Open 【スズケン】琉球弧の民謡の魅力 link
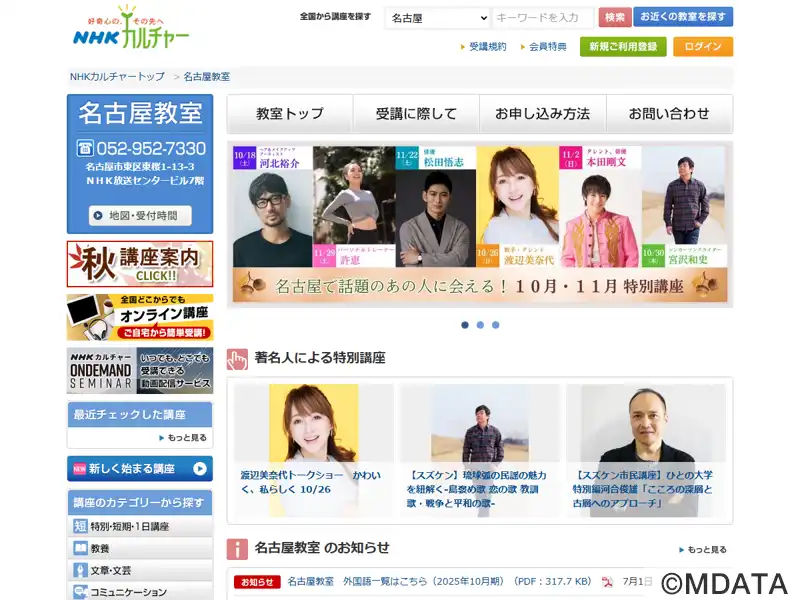This screenshot has height=600, width=800. click(x=477, y=489)
